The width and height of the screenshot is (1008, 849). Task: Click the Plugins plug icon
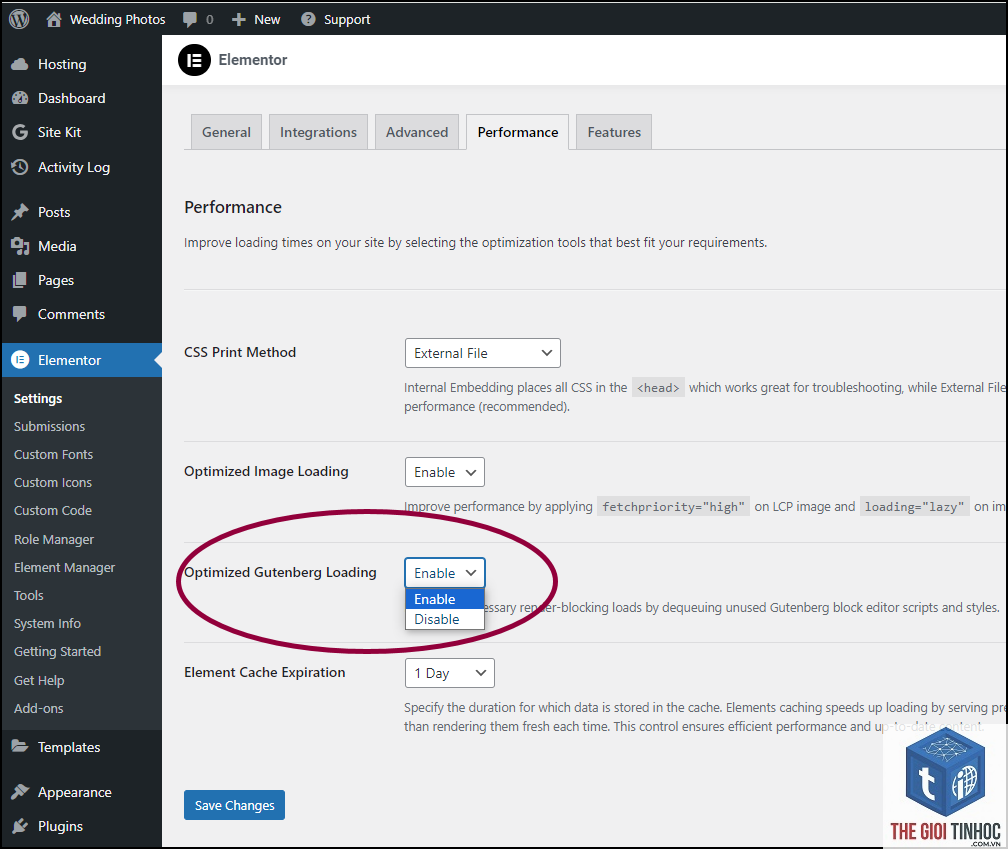click(x=20, y=826)
